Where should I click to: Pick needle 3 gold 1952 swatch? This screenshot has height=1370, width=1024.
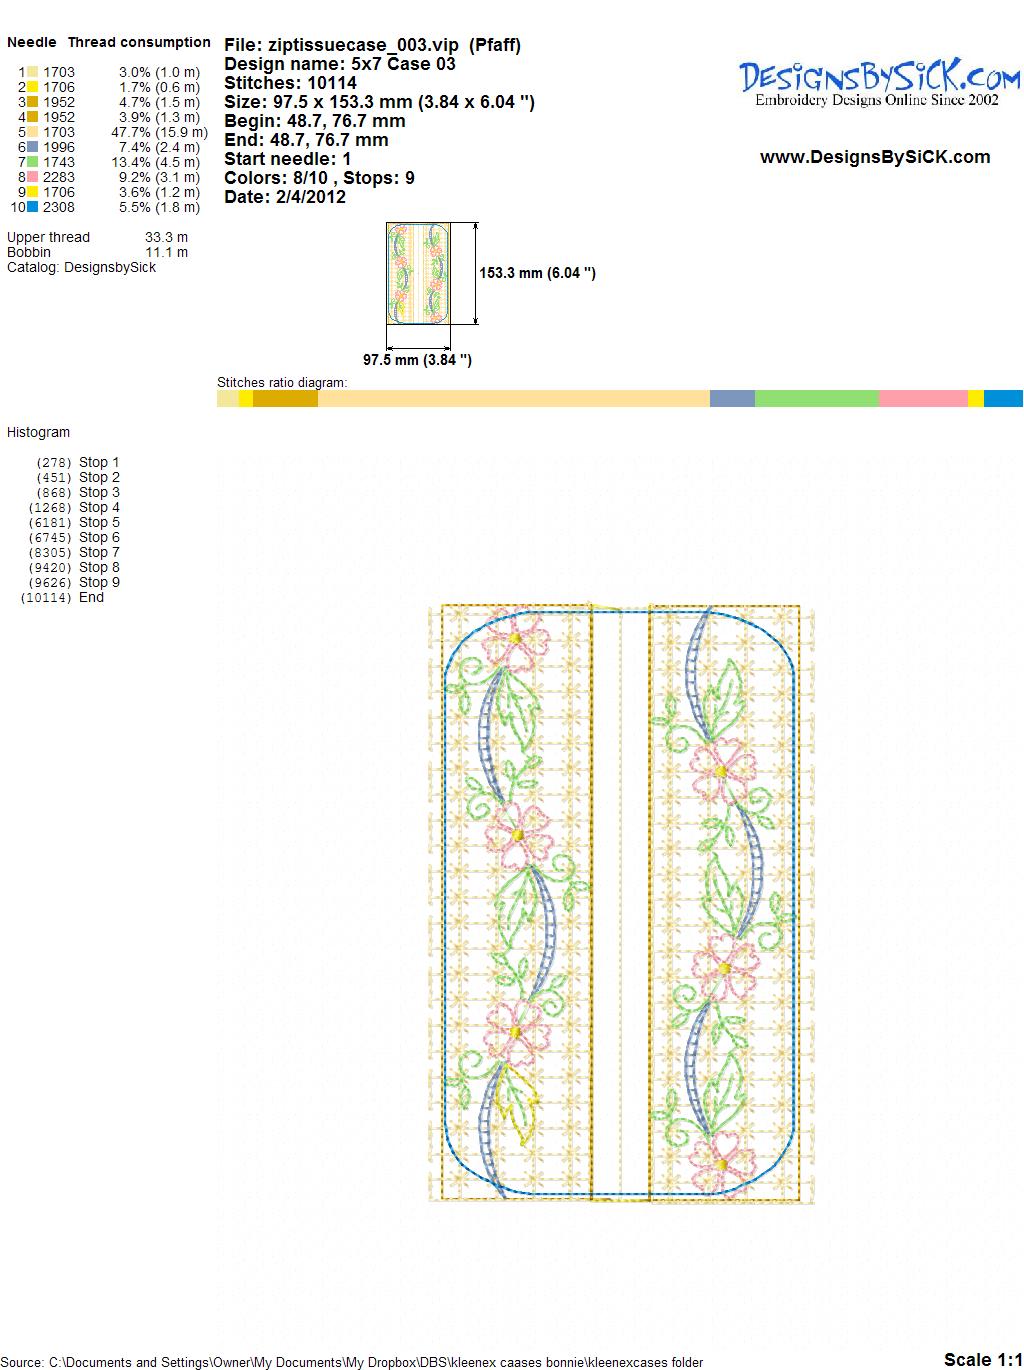(33, 102)
